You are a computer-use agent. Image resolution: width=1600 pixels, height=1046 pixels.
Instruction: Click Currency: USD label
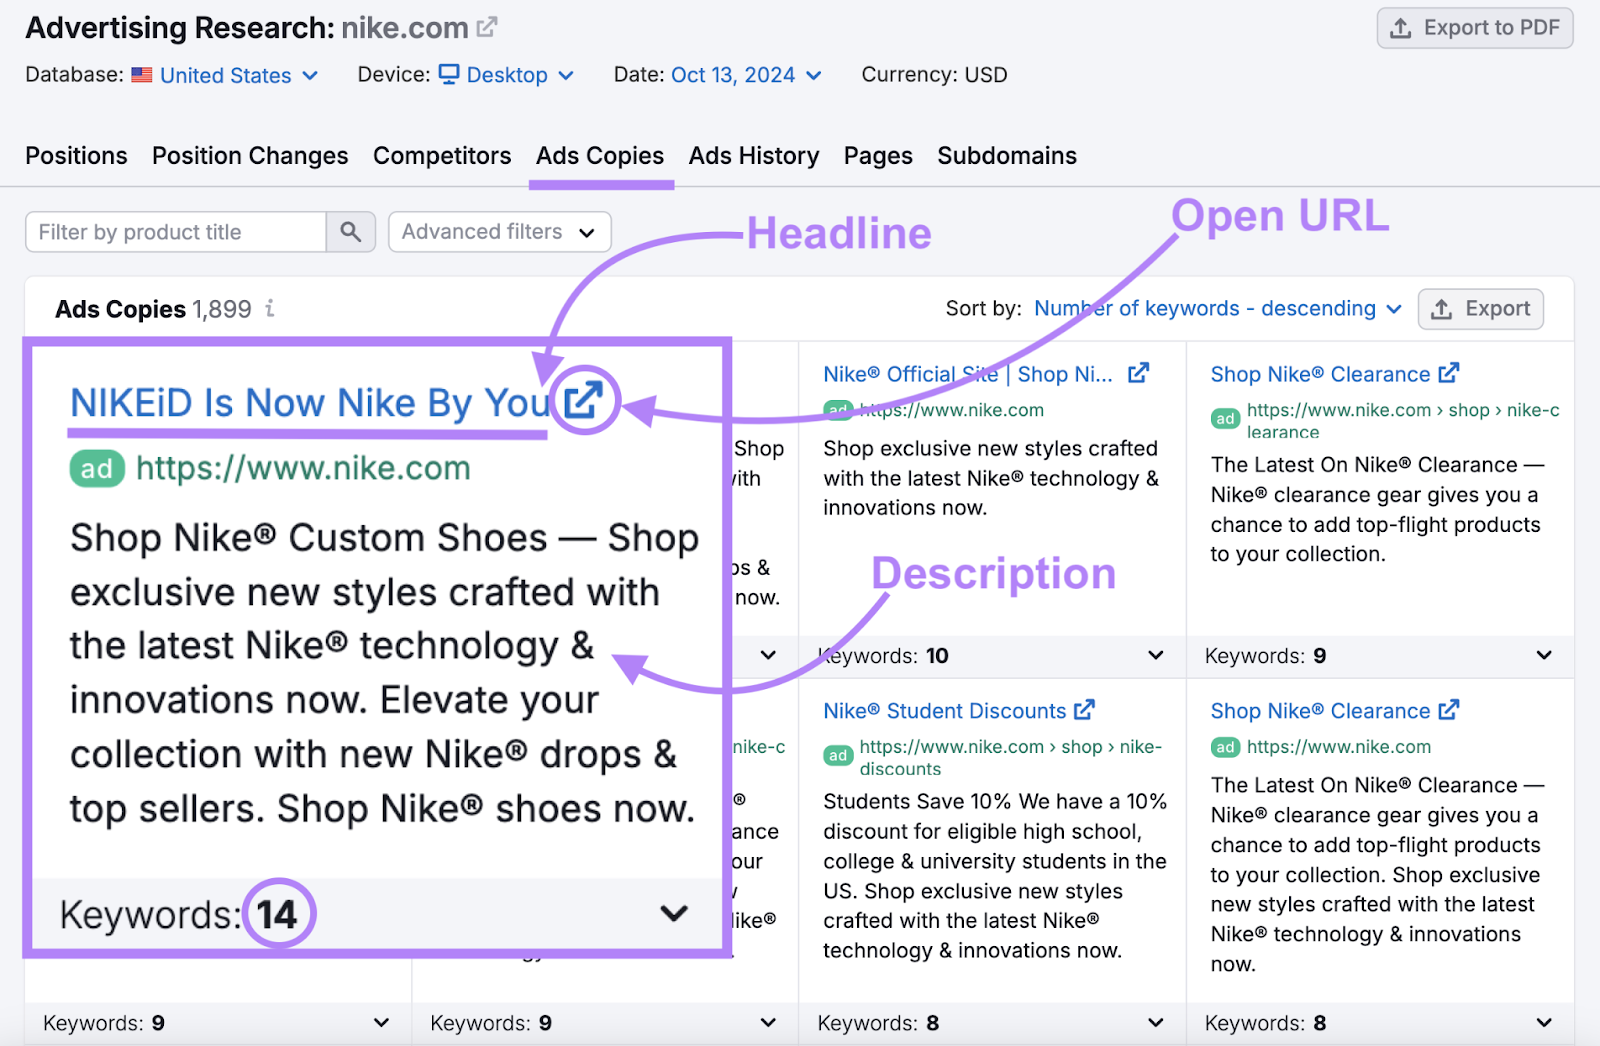(934, 75)
